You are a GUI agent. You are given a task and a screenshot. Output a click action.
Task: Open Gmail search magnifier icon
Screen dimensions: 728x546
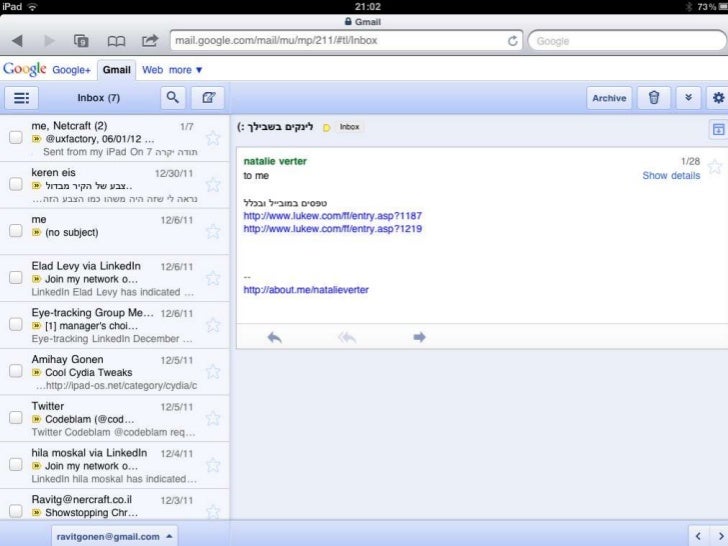(173, 98)
